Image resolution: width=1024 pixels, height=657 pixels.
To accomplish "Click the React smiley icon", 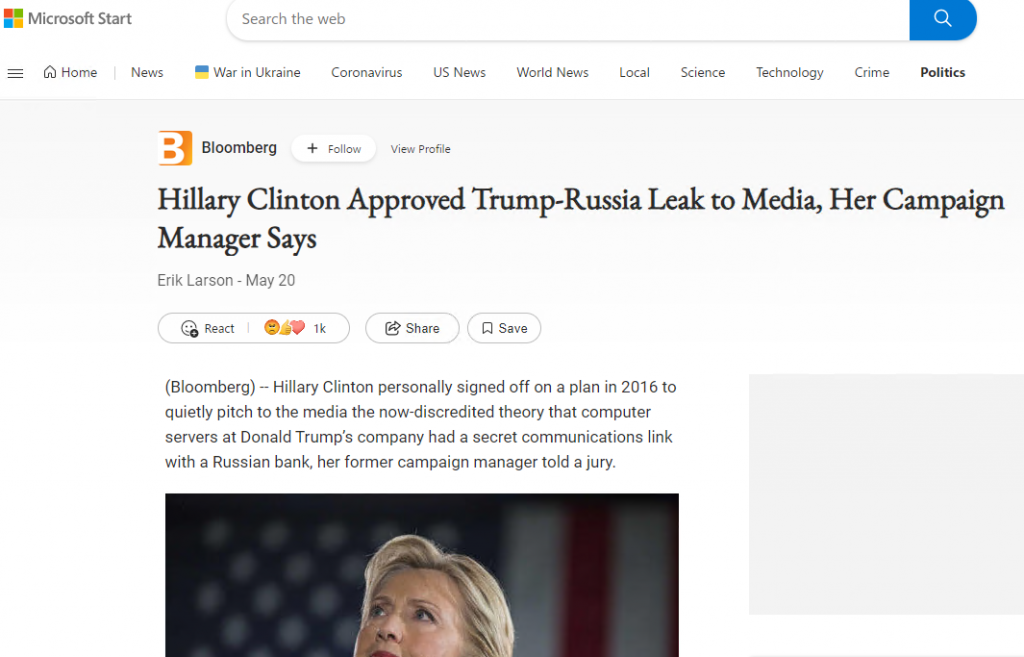I will 189,328.
